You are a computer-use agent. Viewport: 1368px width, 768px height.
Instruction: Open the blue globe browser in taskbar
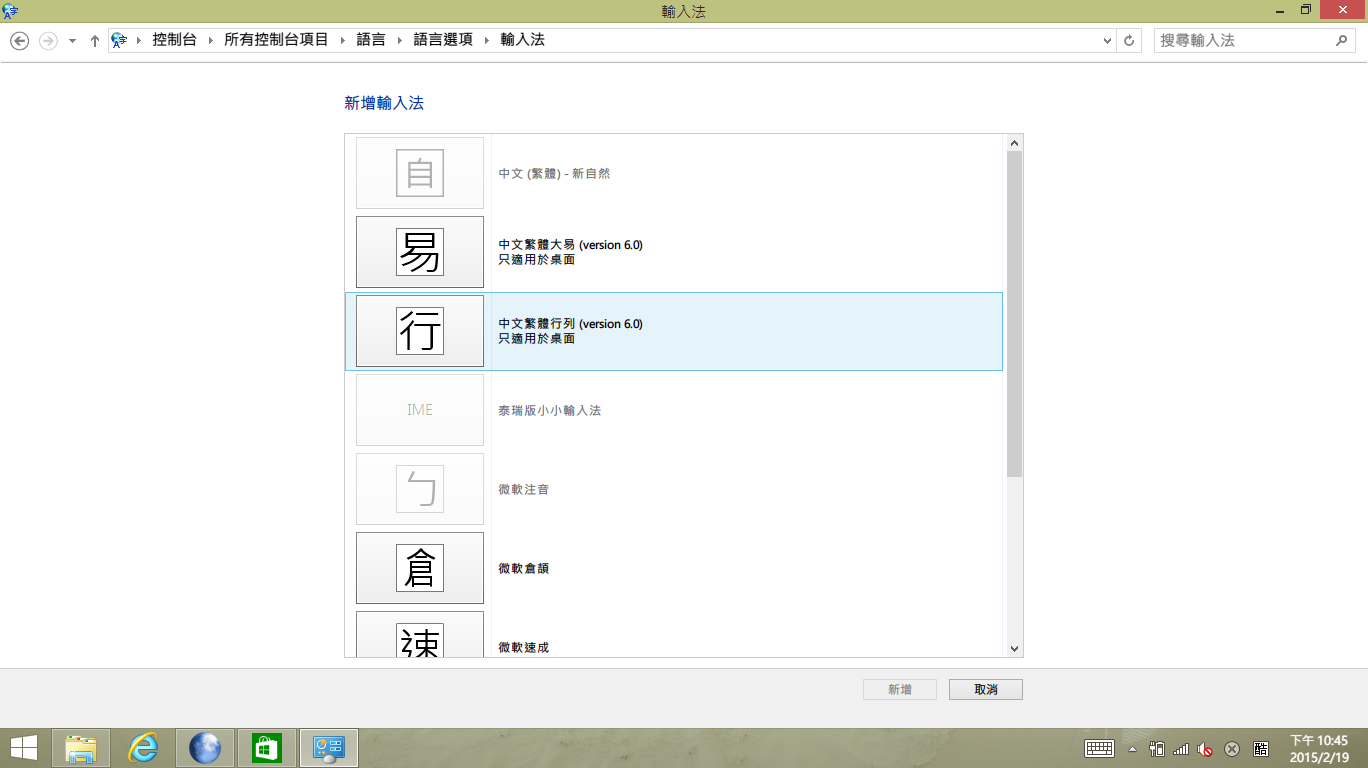pyautogui.click(x=205, y=748)
